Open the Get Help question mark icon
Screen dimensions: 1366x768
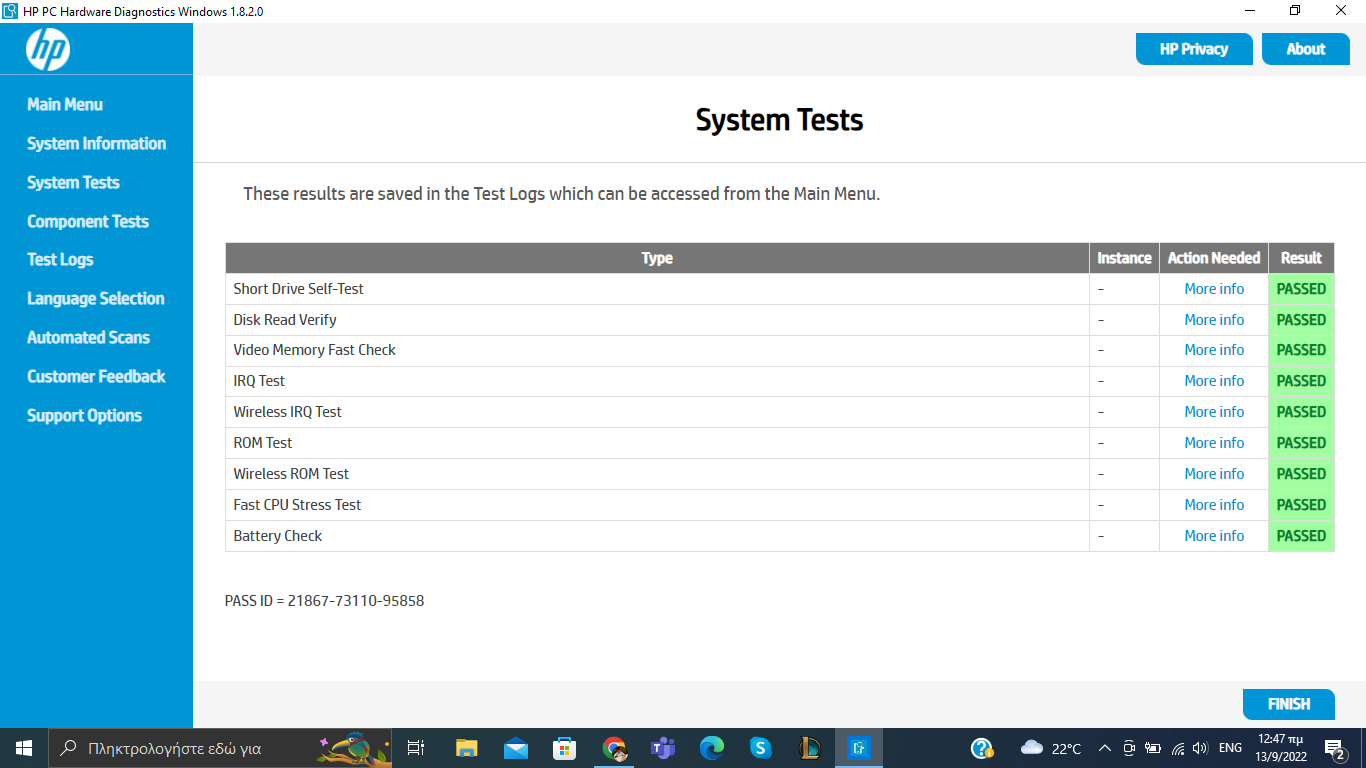(982, 748)
